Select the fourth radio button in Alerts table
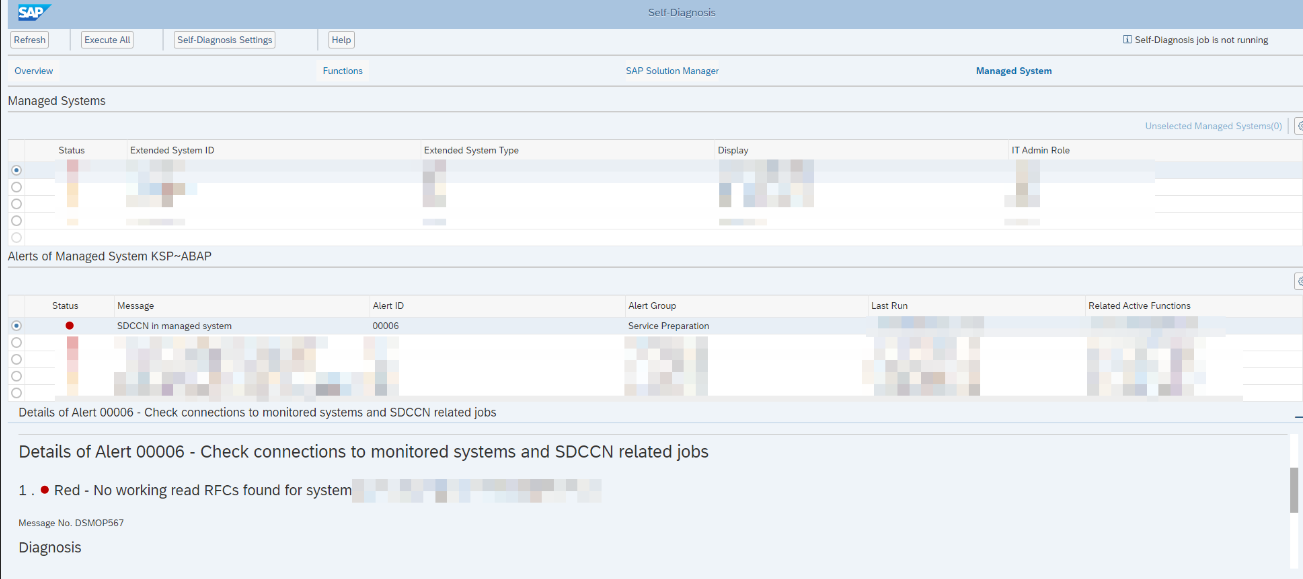The width and height of the screenshot is (1303, 579). pos(16,376)
